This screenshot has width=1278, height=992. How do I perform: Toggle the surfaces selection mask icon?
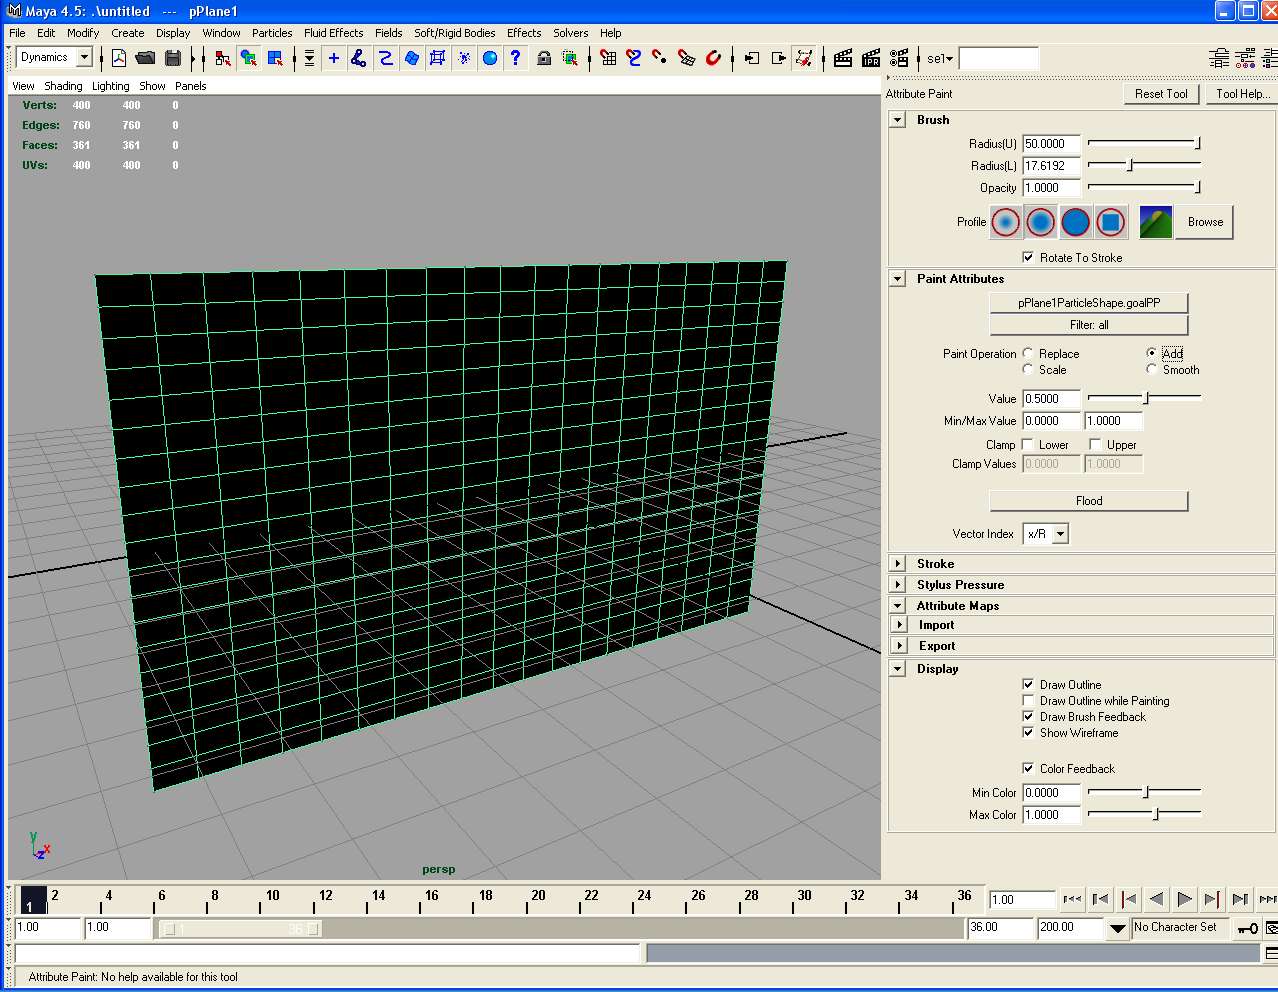pos(411,58)
